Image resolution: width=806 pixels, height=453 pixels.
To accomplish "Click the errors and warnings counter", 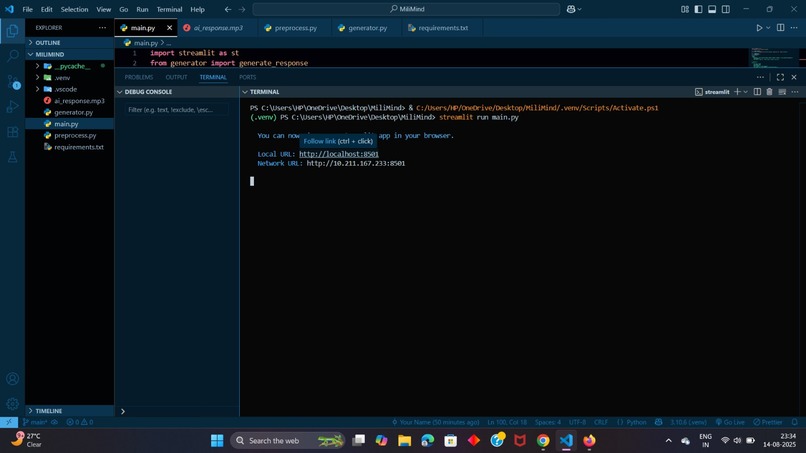I will (x=80, y=422).
